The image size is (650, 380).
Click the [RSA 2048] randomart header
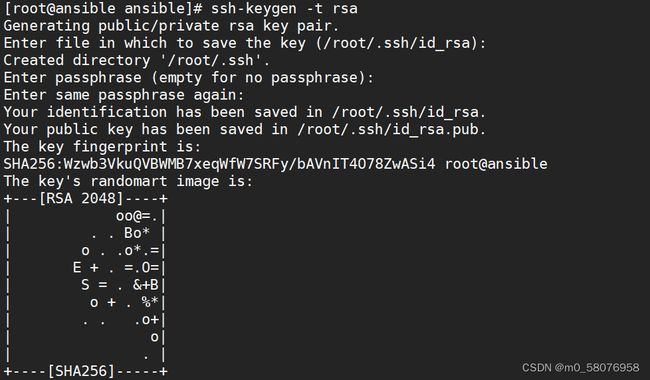point(82,198)
